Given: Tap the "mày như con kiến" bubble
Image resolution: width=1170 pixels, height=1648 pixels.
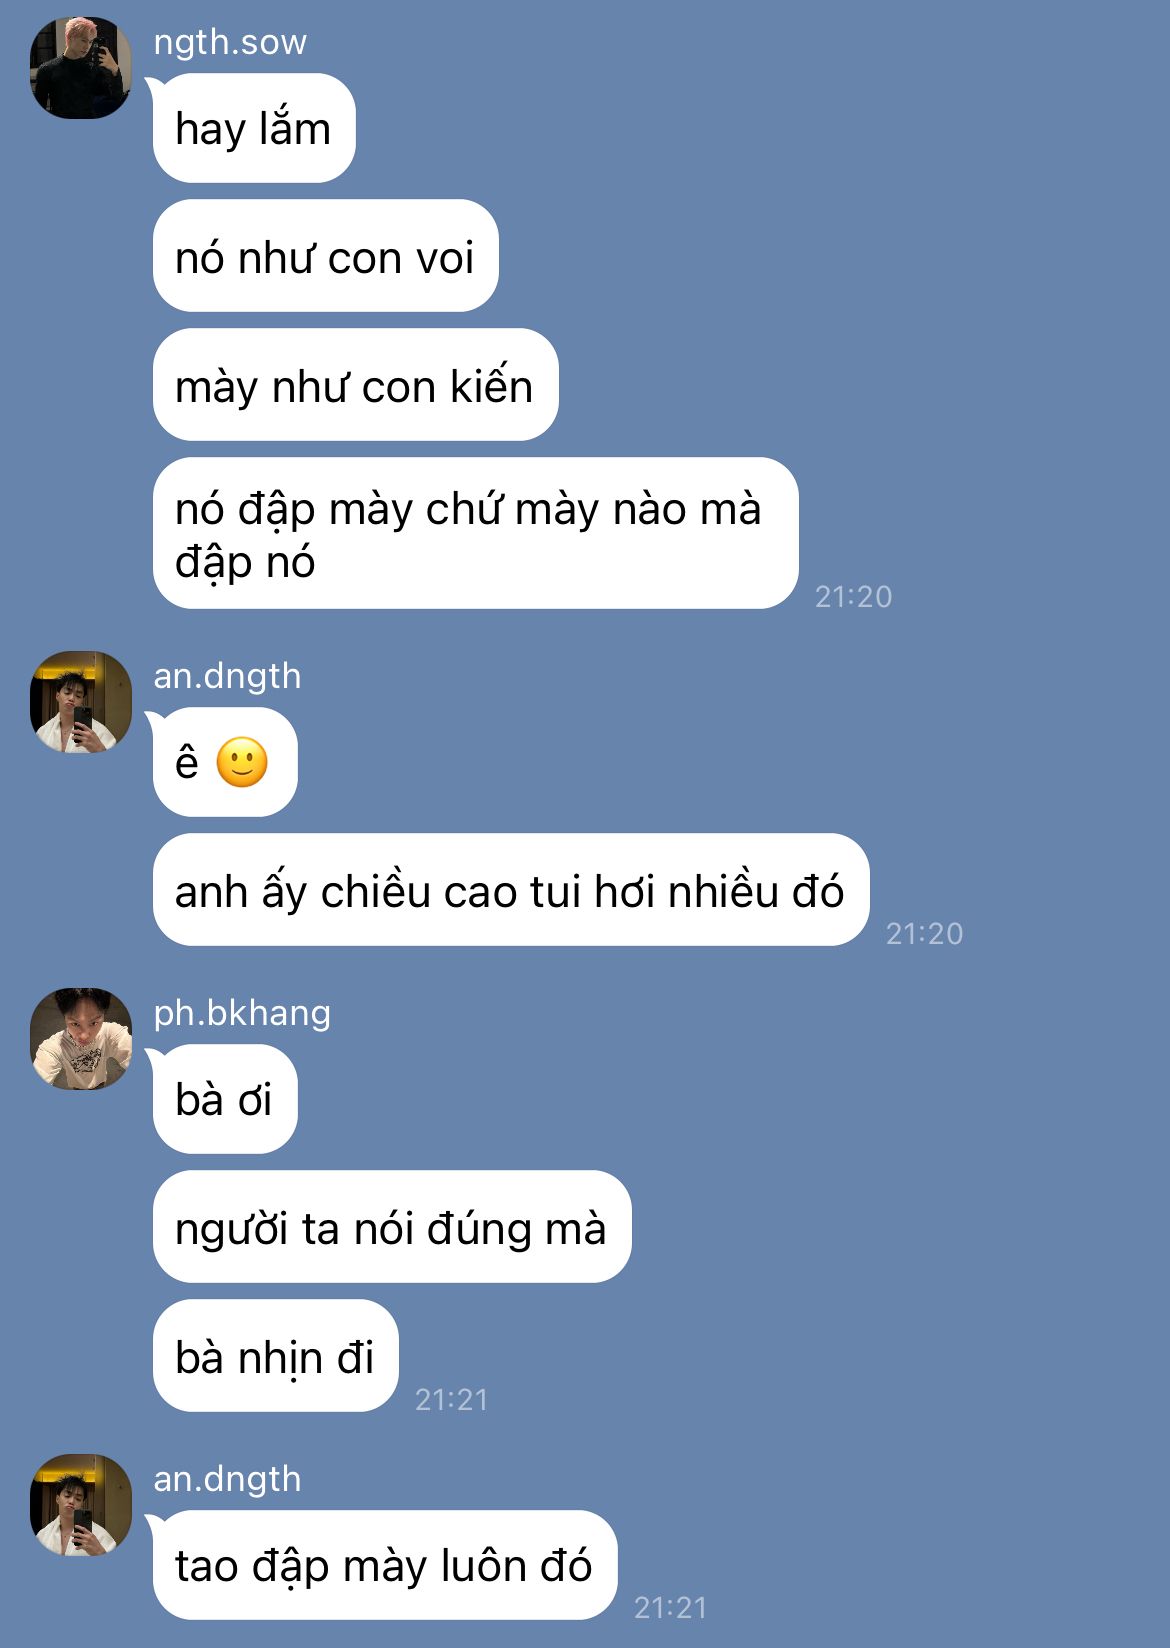Looking at the screenshot, I should click(355, 385).
